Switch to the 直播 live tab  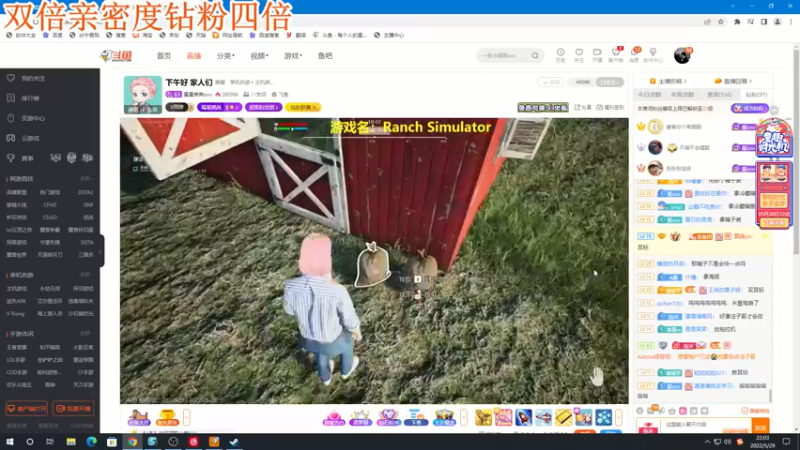point(194,56)
